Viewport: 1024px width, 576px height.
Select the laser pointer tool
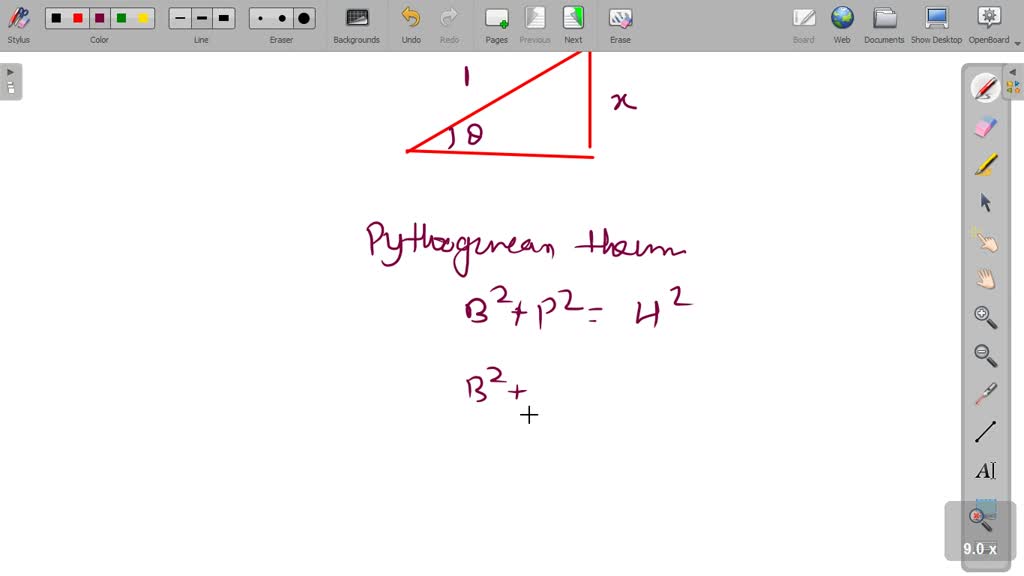point(985,393)
